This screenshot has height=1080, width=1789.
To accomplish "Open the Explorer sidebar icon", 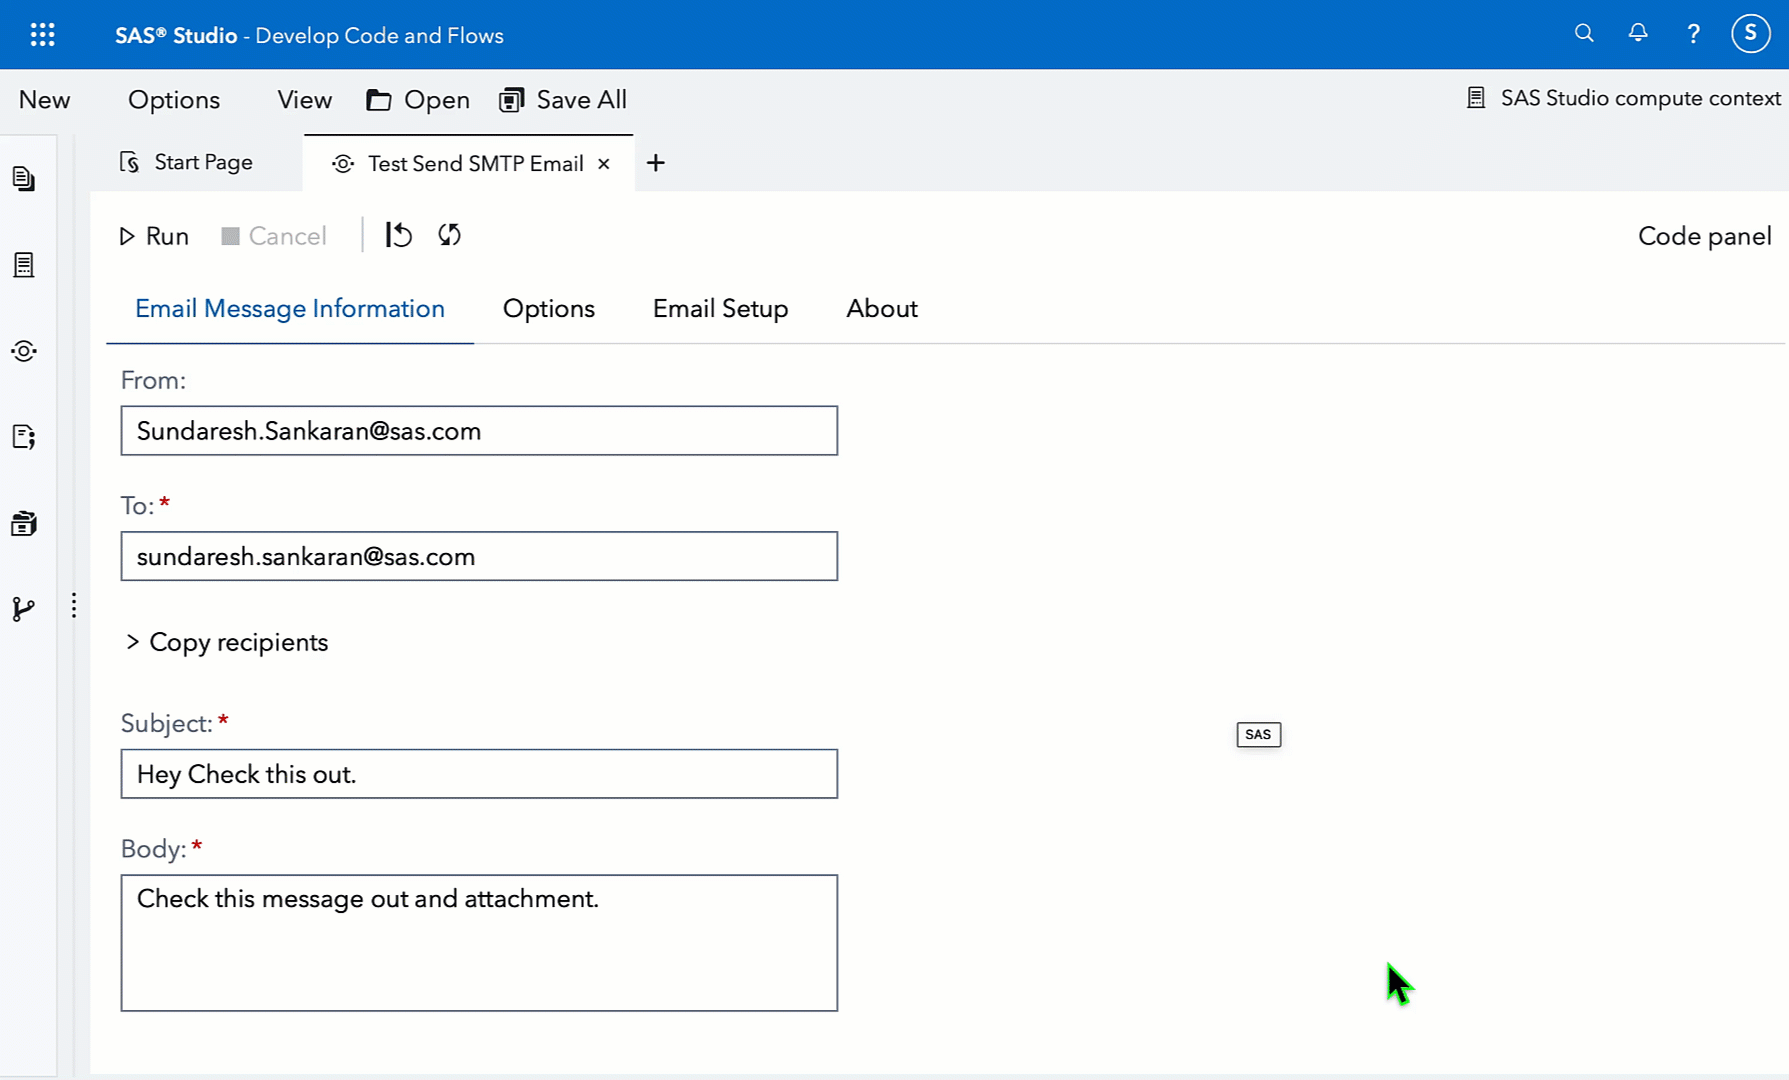I will (24, 179).
